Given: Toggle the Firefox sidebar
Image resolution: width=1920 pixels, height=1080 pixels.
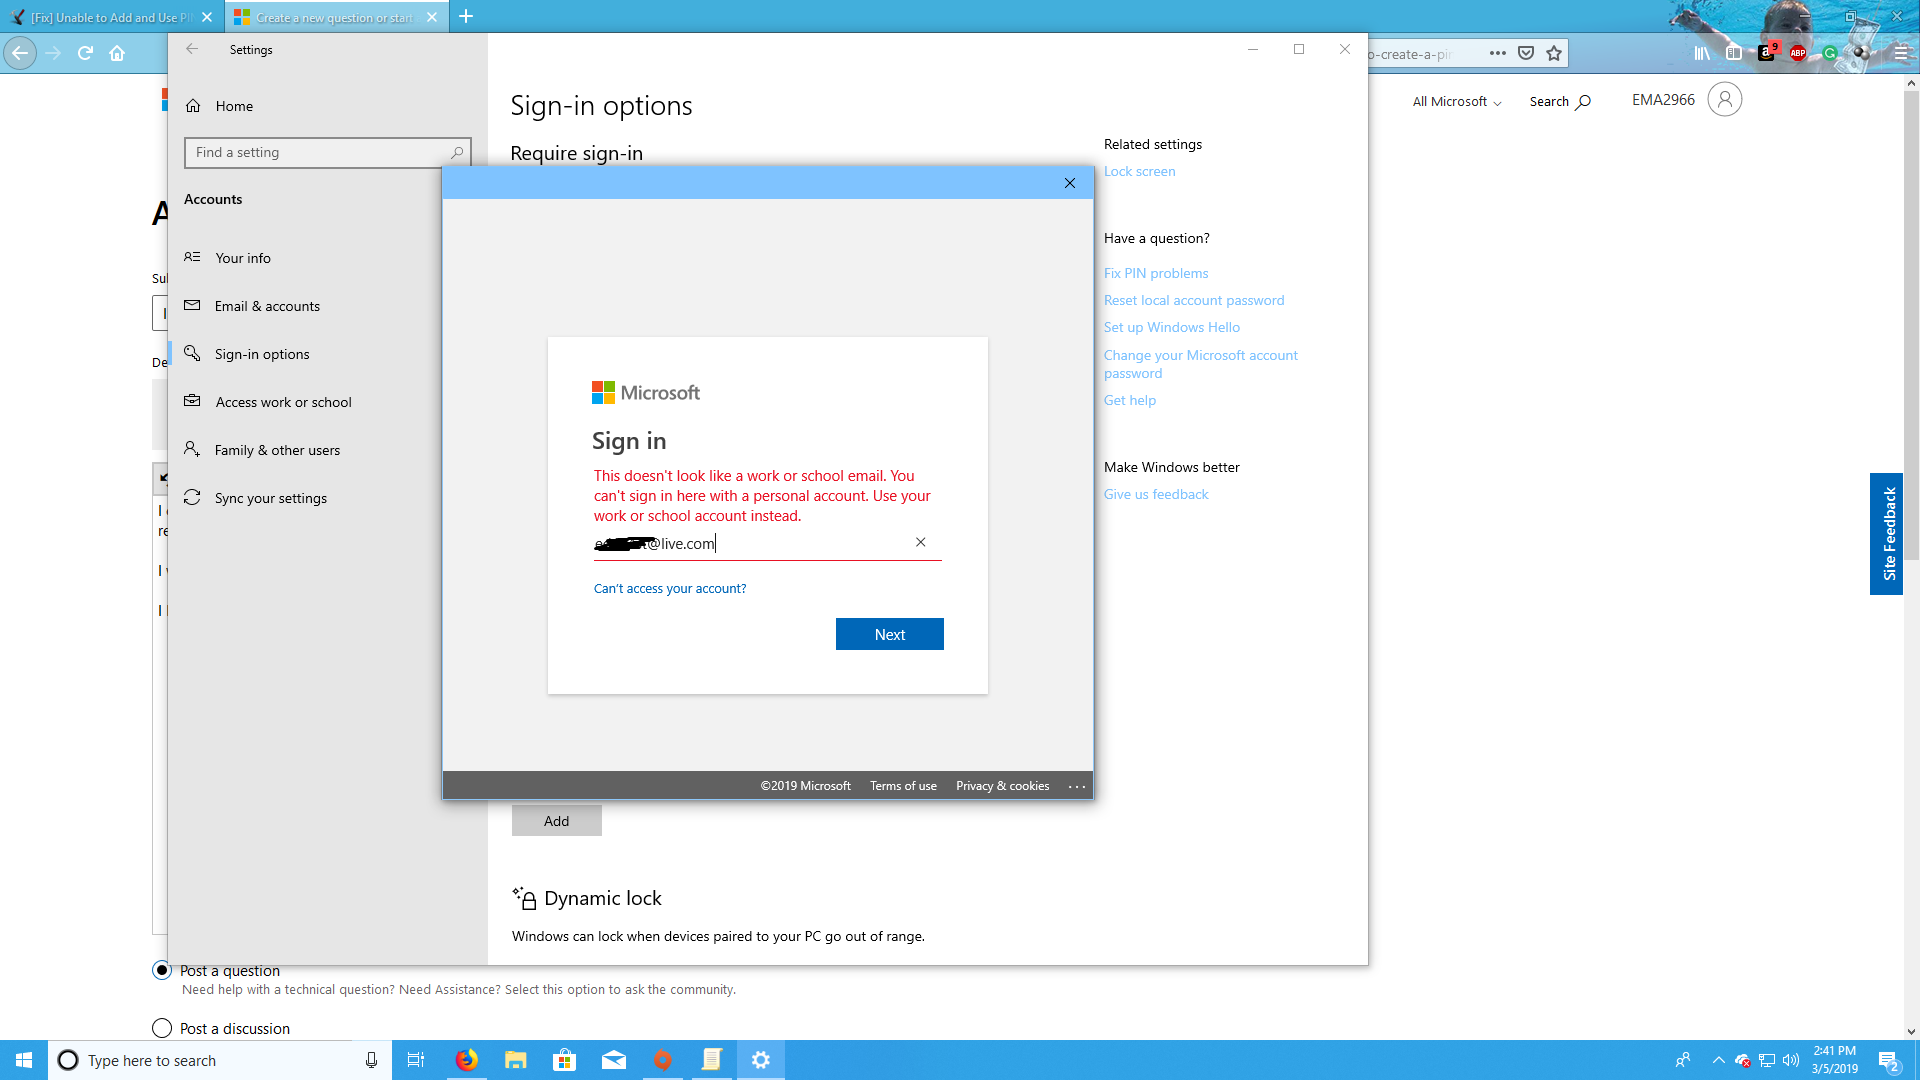Looking at the screenshot, I should pos(1734,54).
